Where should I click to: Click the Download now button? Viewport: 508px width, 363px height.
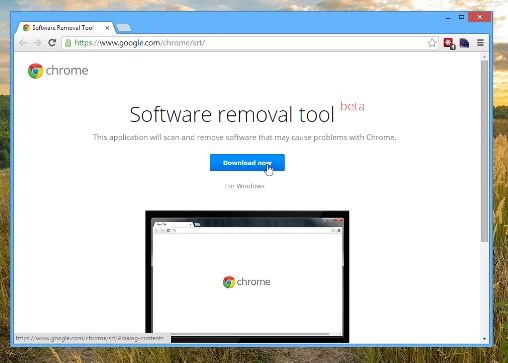247,163
